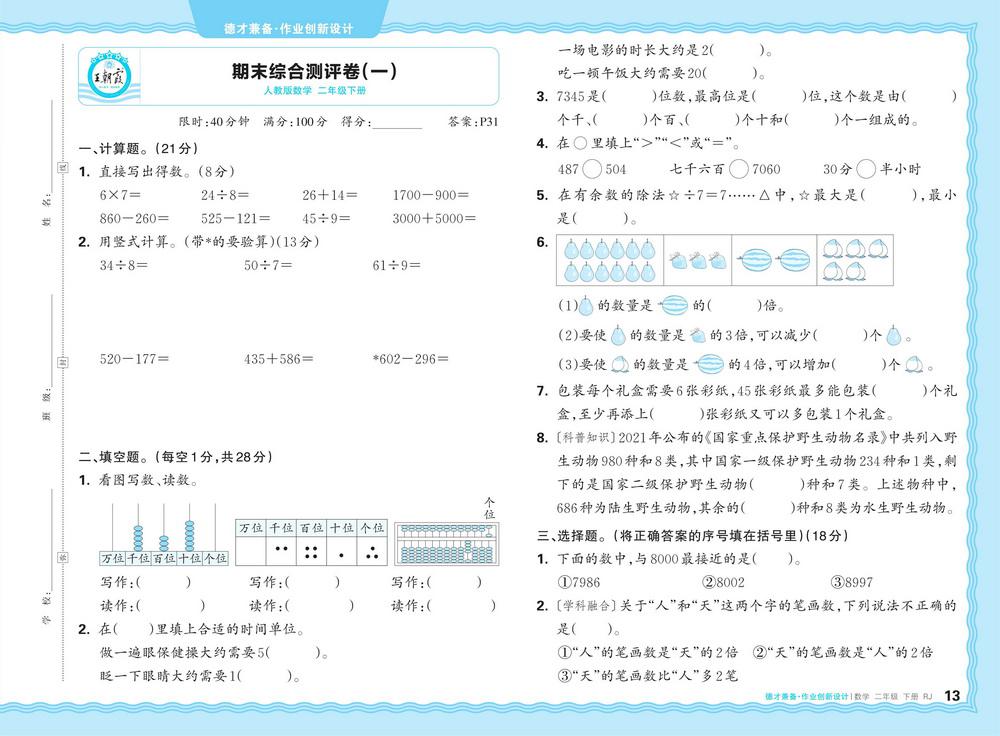Click the blank after 眼保健操大约需要5
Image resolution: width=1000 pixels, height=736 pixels.
[293, 652]
